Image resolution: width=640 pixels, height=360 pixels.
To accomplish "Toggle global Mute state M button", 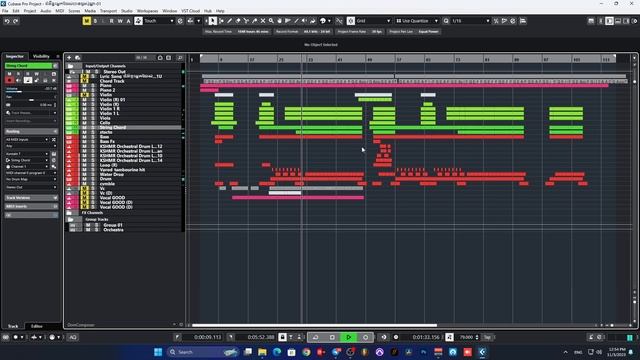I will (87, 21).
